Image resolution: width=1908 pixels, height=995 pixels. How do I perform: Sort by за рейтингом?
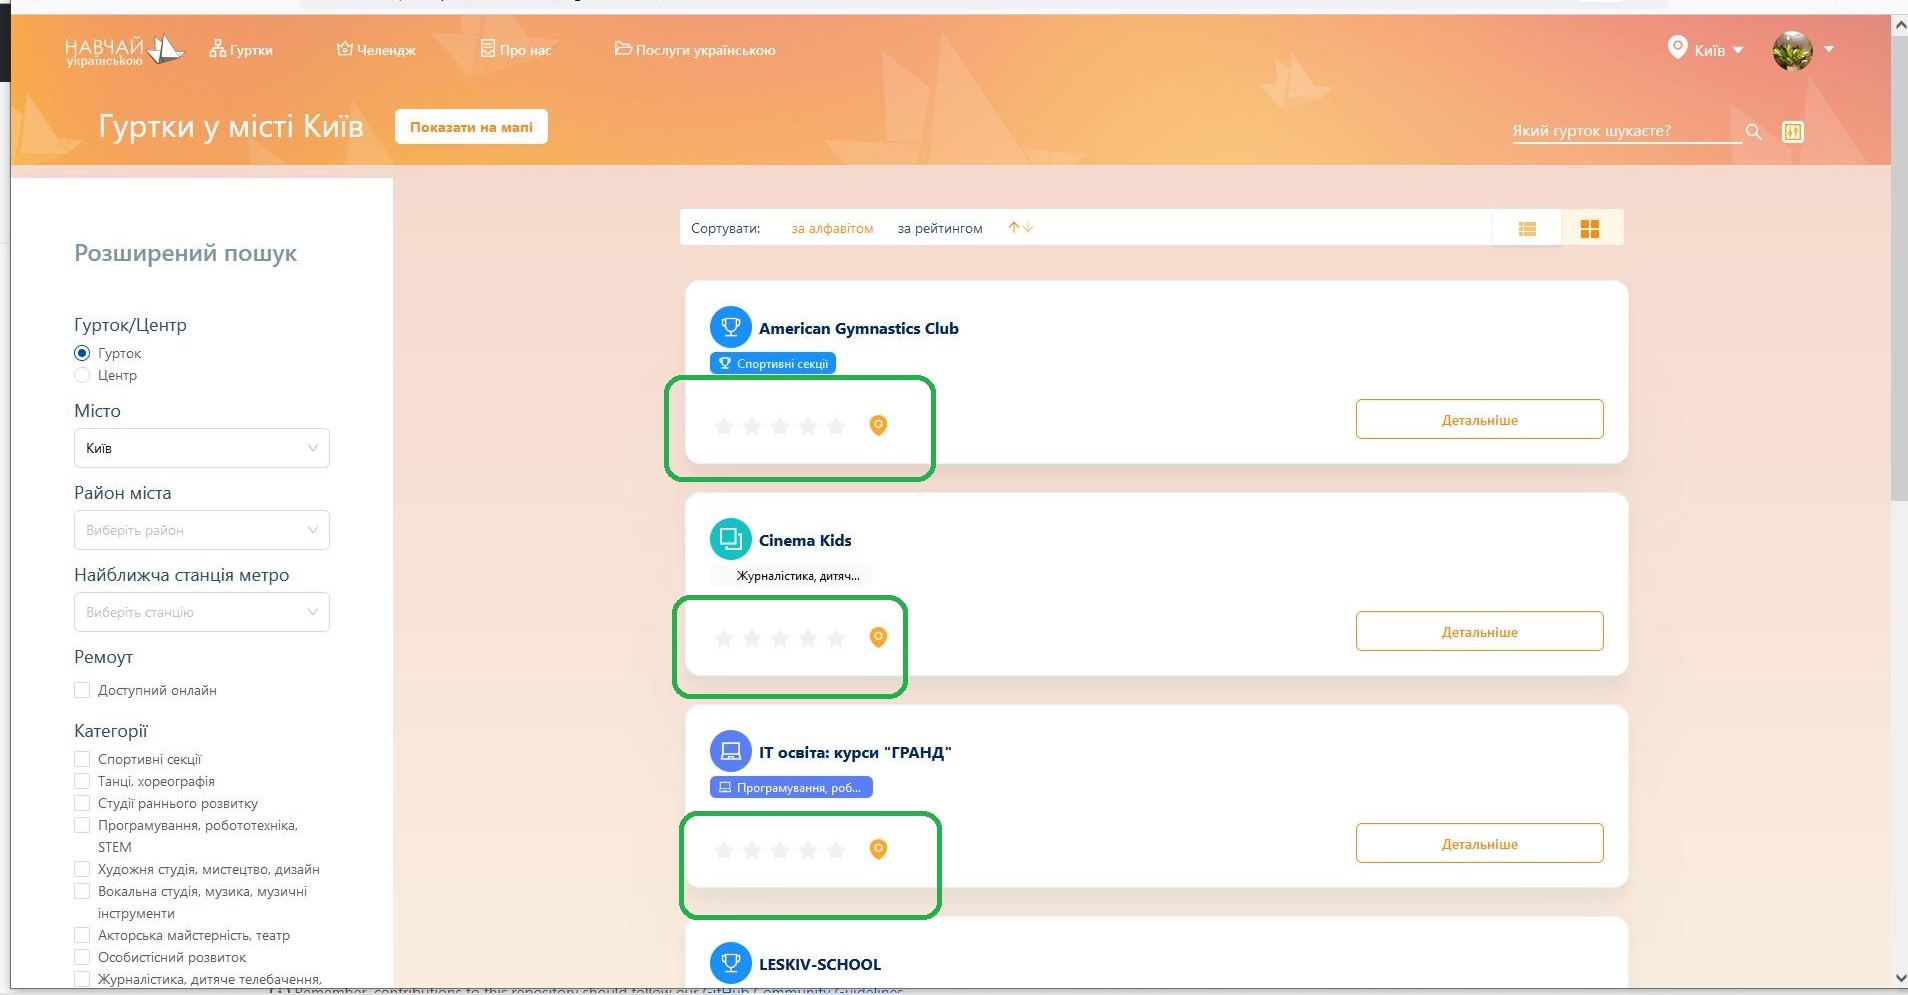click(940, 228)
